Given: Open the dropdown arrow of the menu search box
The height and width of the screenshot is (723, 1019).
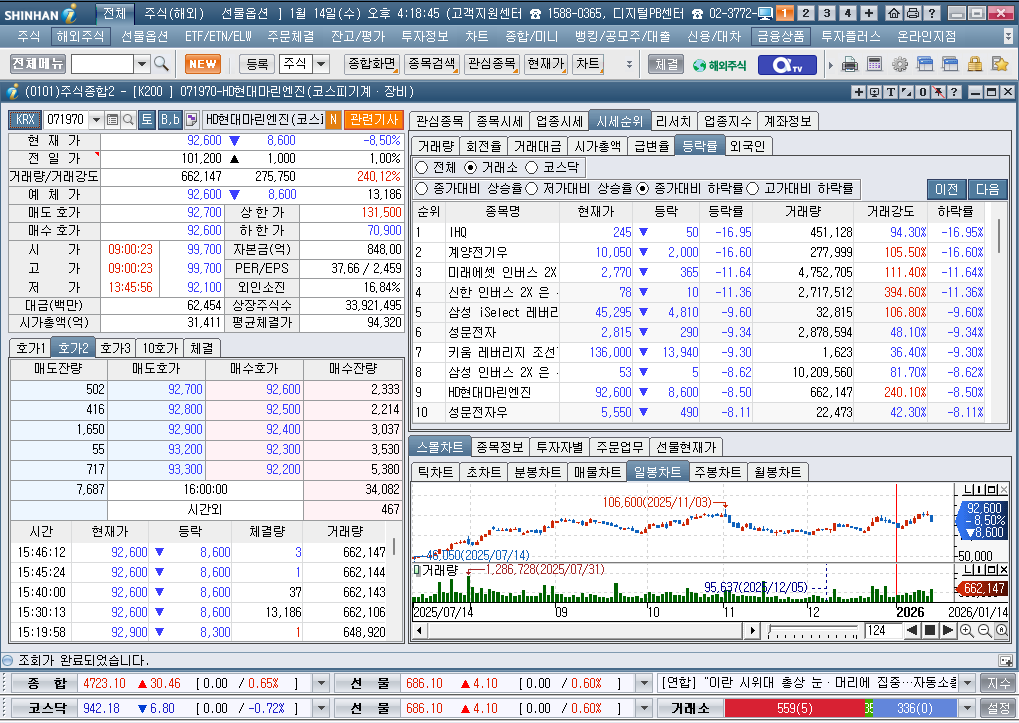Looking at the screenshot, I should click(x=142, y=64).
